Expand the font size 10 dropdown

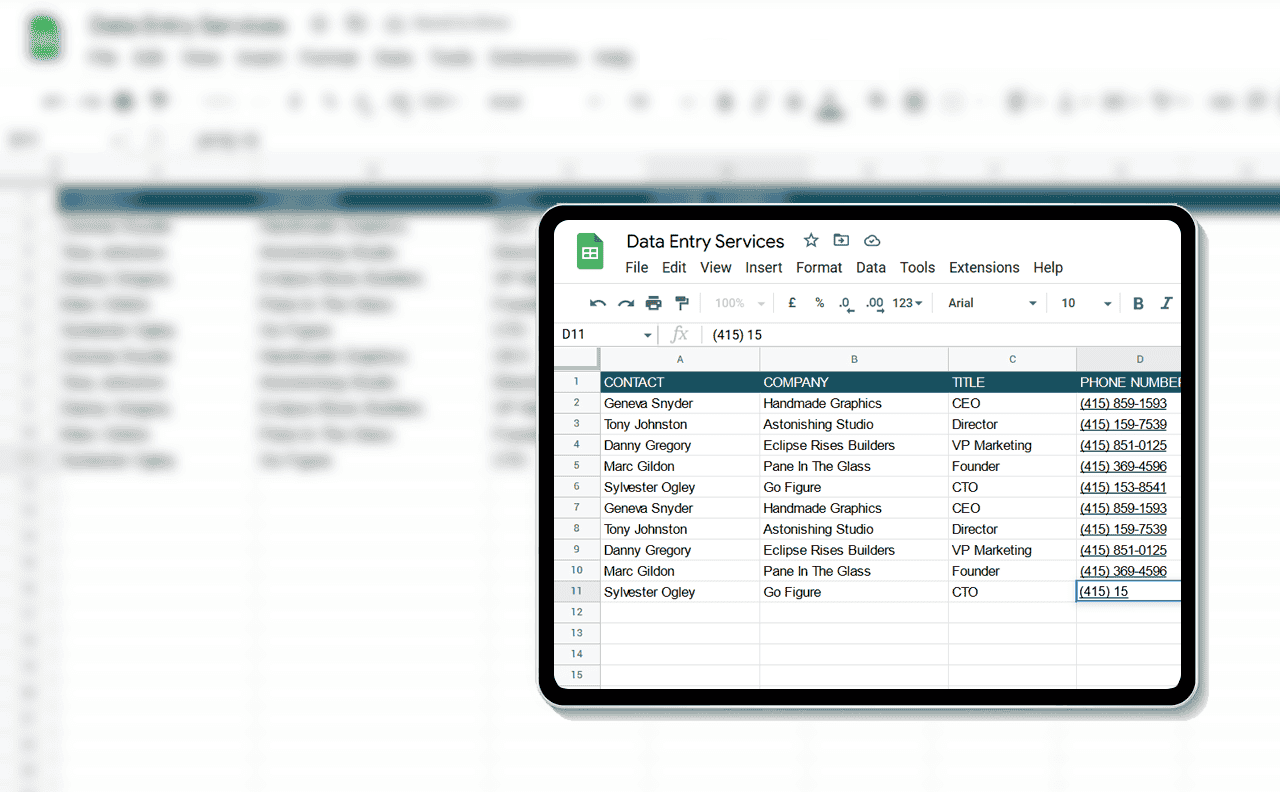click(1086, 303)
